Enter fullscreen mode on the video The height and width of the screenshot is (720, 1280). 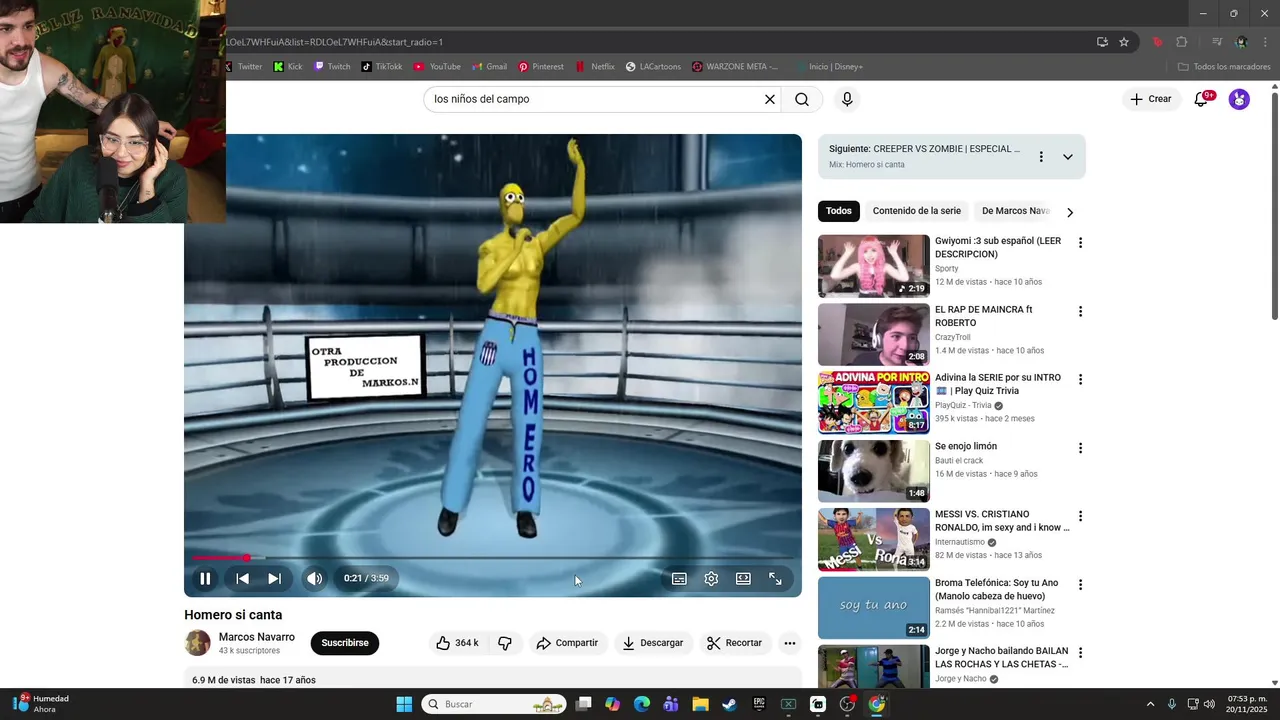[775, 578]
